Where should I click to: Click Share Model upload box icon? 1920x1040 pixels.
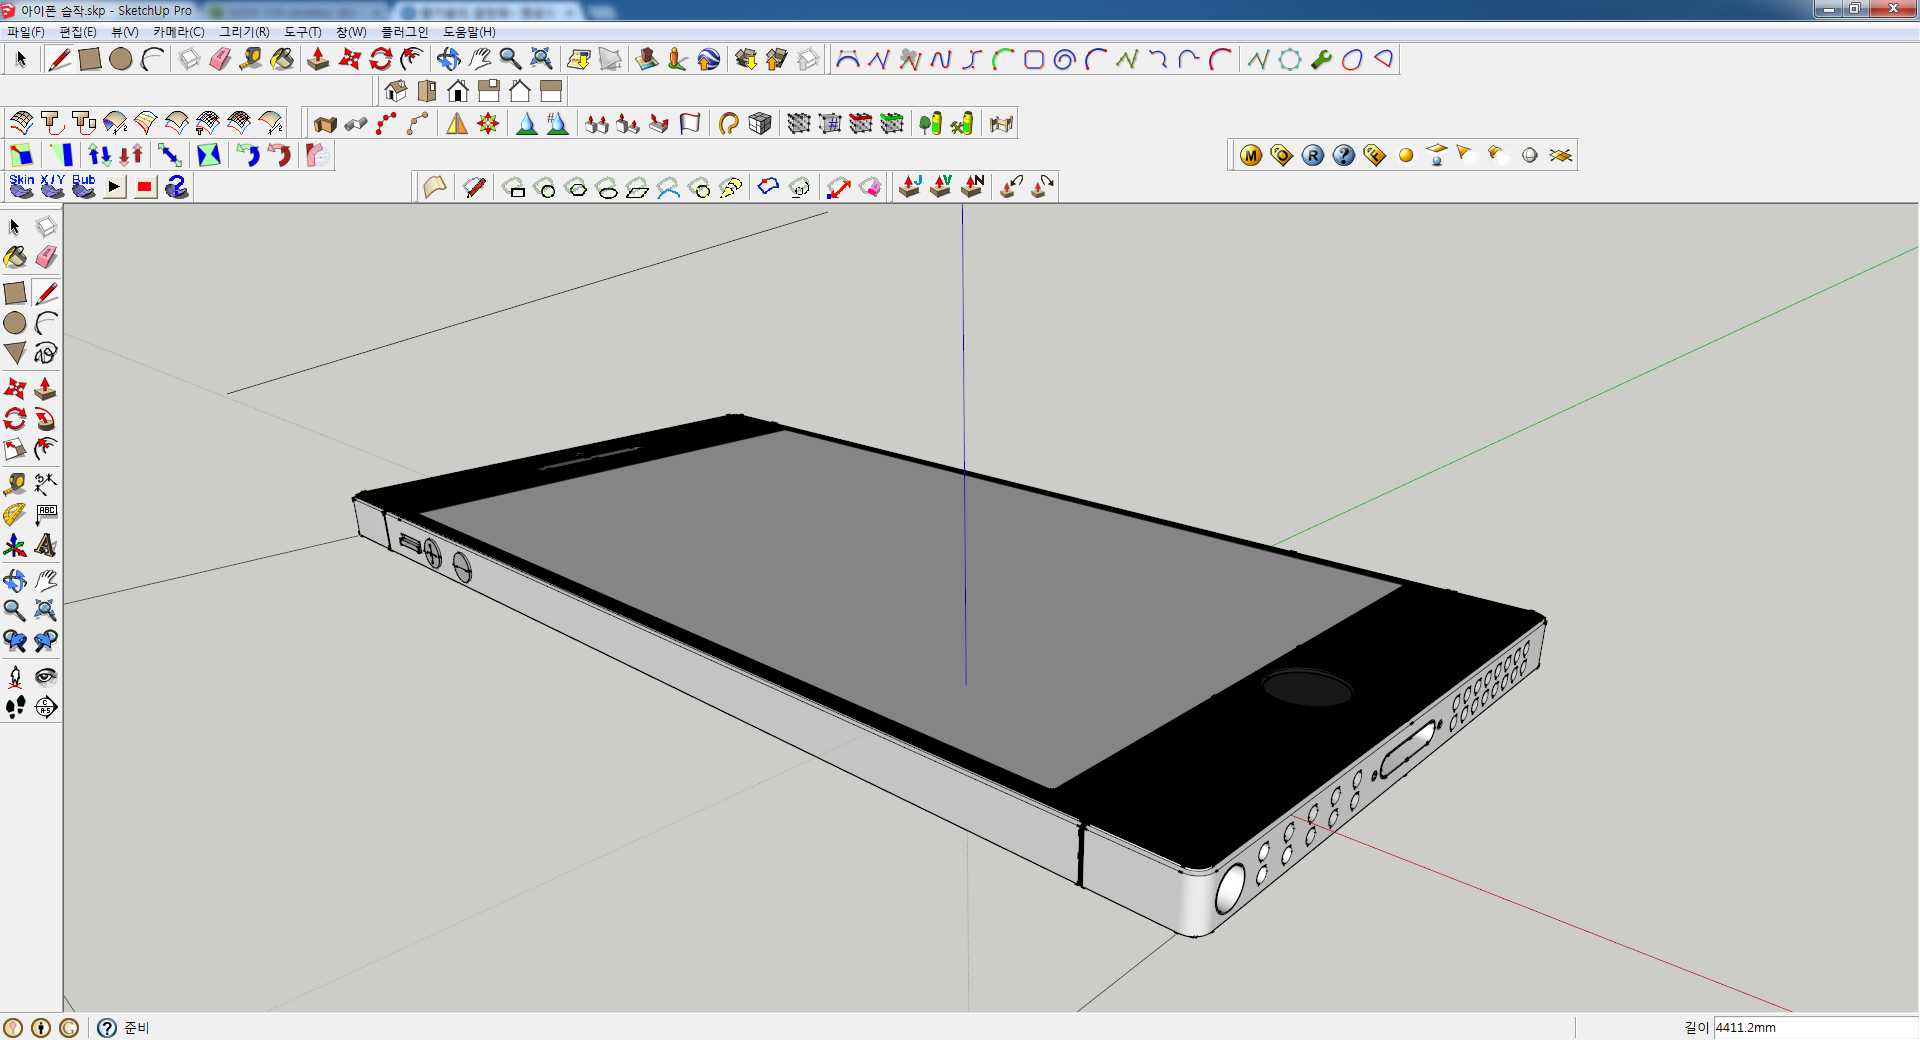[x=777, y=59]
